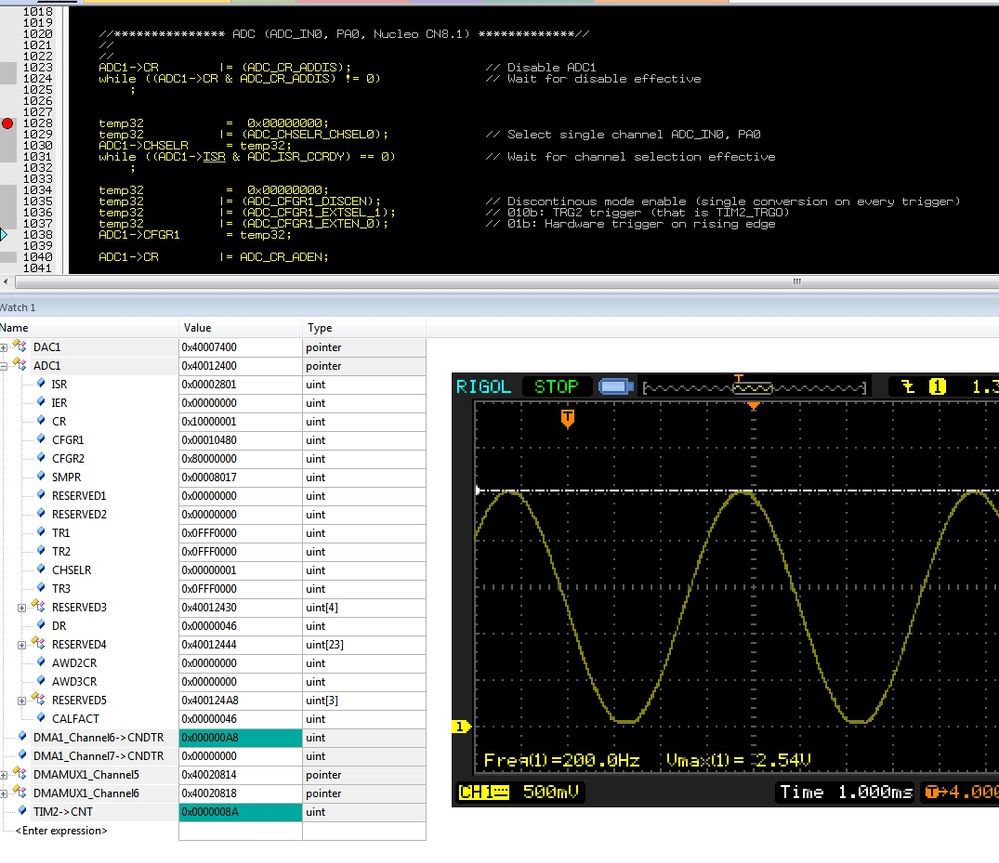The height and width of the screenshot is (863, 999).
Task: Click the RIGOL oscilloscope screenshot image
Action: tap(725, 590)
